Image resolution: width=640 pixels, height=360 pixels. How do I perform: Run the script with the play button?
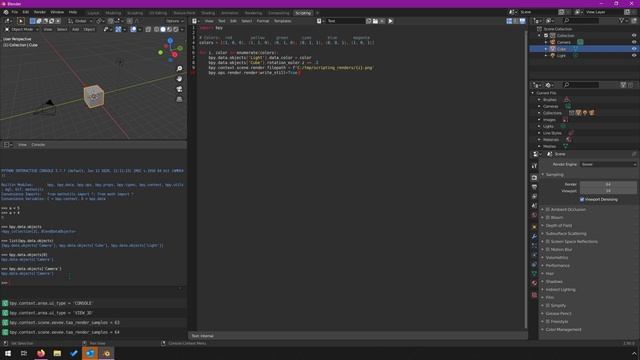(x=390, y=21)
